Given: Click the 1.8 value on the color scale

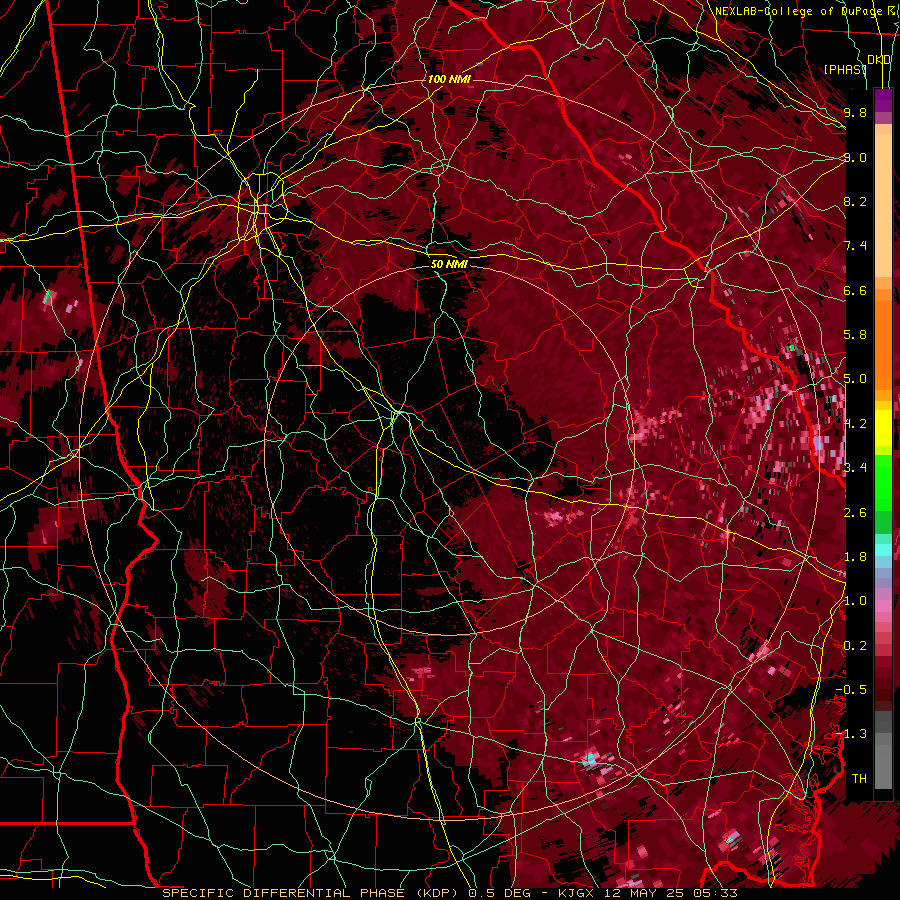Looking at the screenshot, I should [x=855, y=557].
